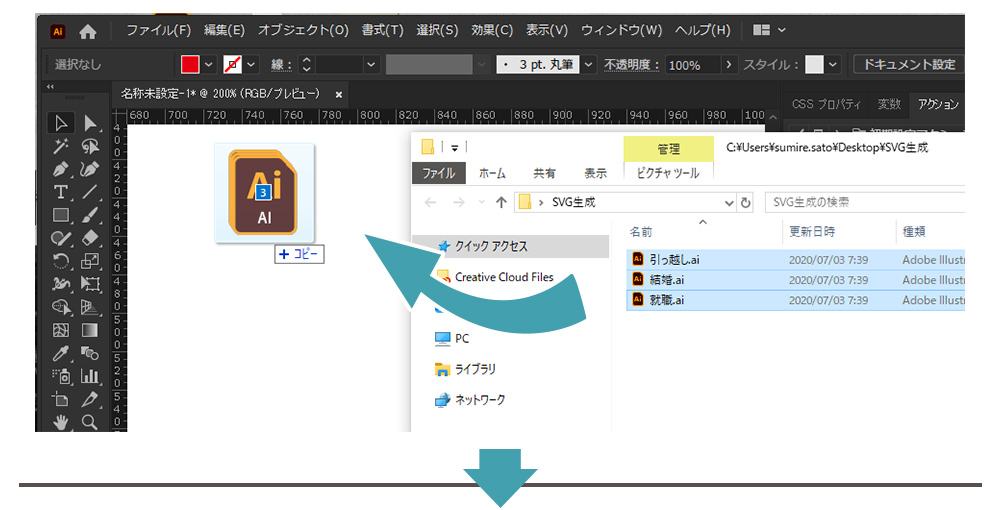Open the オブジェクト(O) menu

304,30
